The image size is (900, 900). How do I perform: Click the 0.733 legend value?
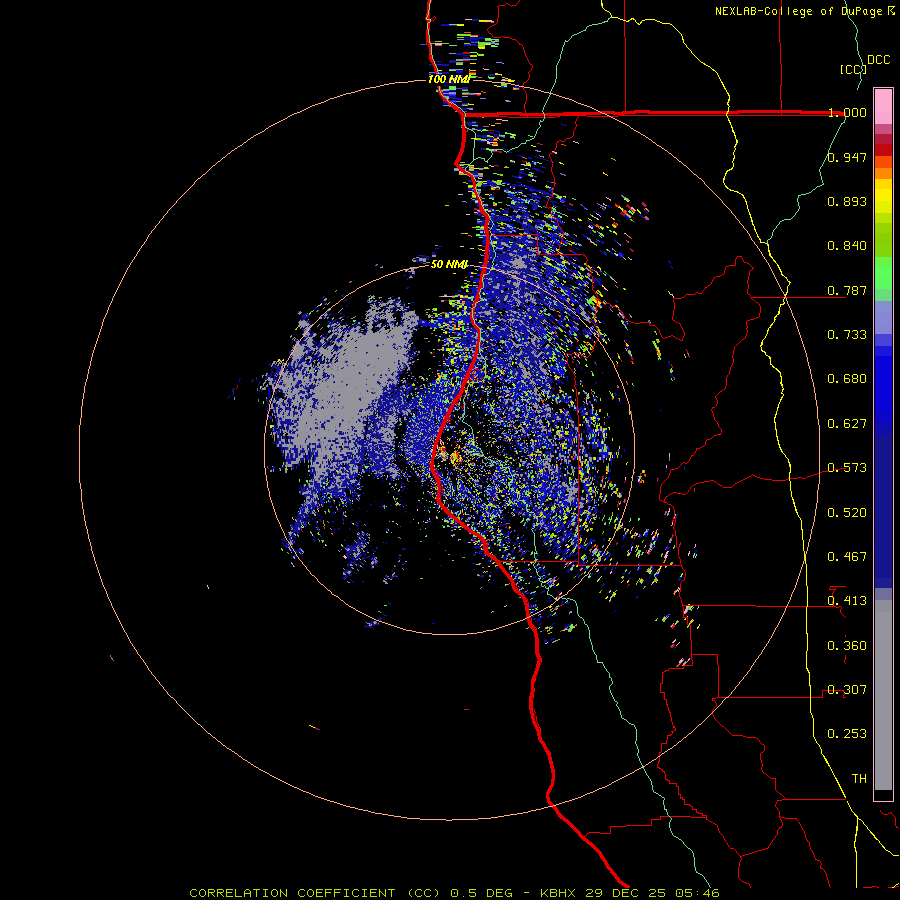pos(847,335)
